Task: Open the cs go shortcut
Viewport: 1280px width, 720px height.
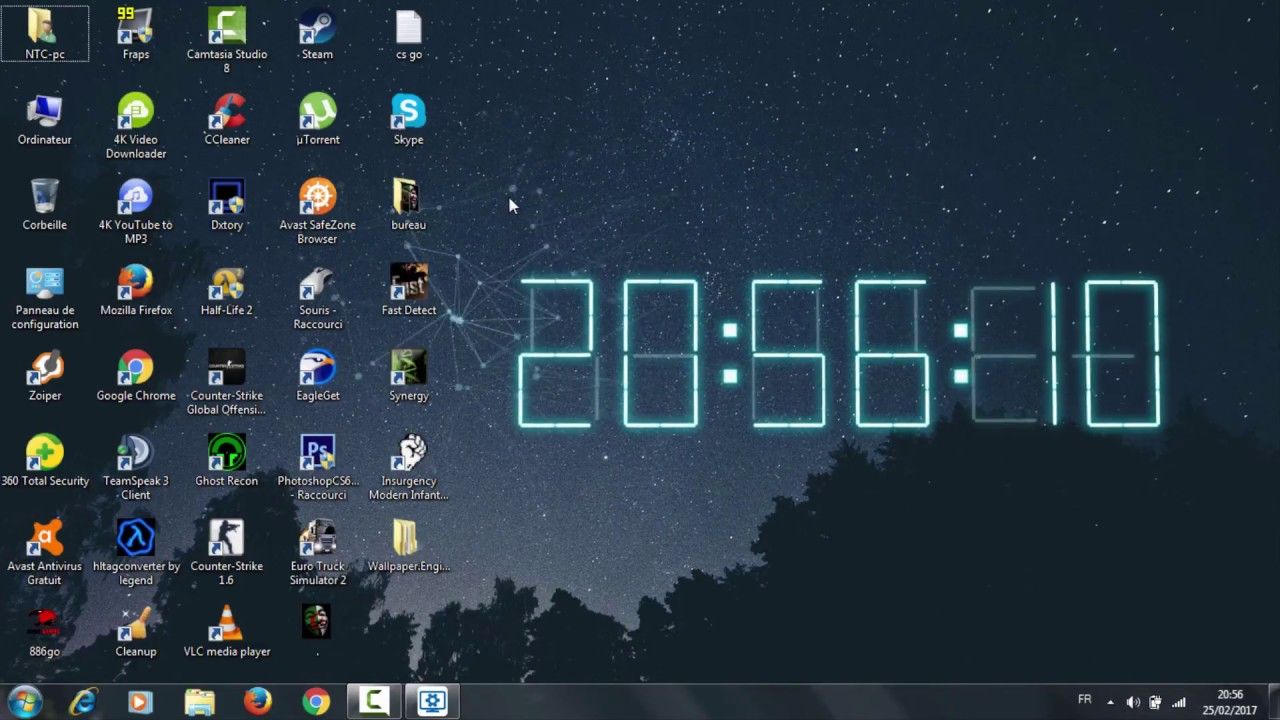Action: [408, 28]
